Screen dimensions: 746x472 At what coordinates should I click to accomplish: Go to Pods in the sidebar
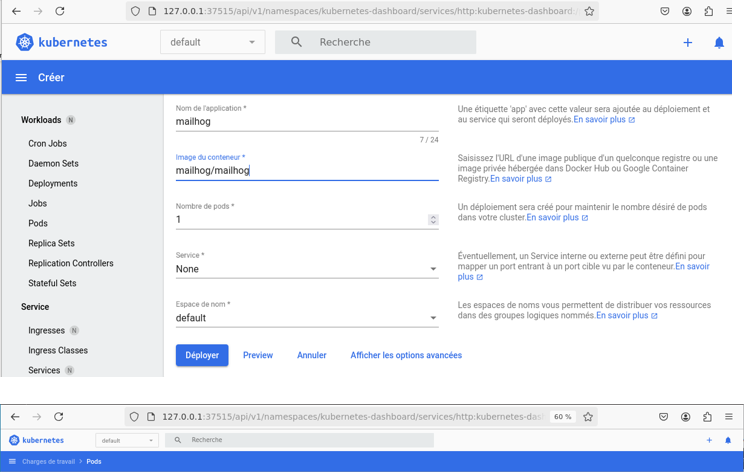pos(38,224)
